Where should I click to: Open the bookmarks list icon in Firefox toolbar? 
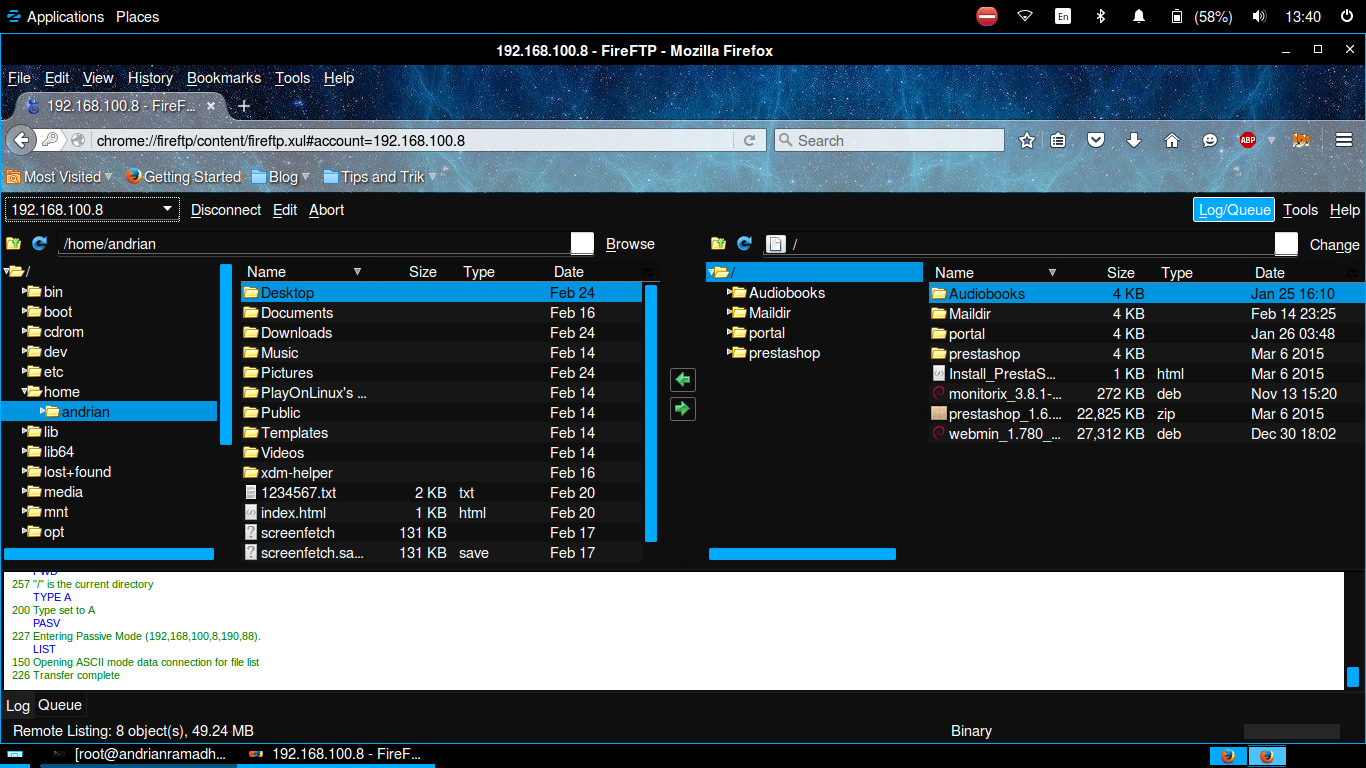(x=1059, y=141)
